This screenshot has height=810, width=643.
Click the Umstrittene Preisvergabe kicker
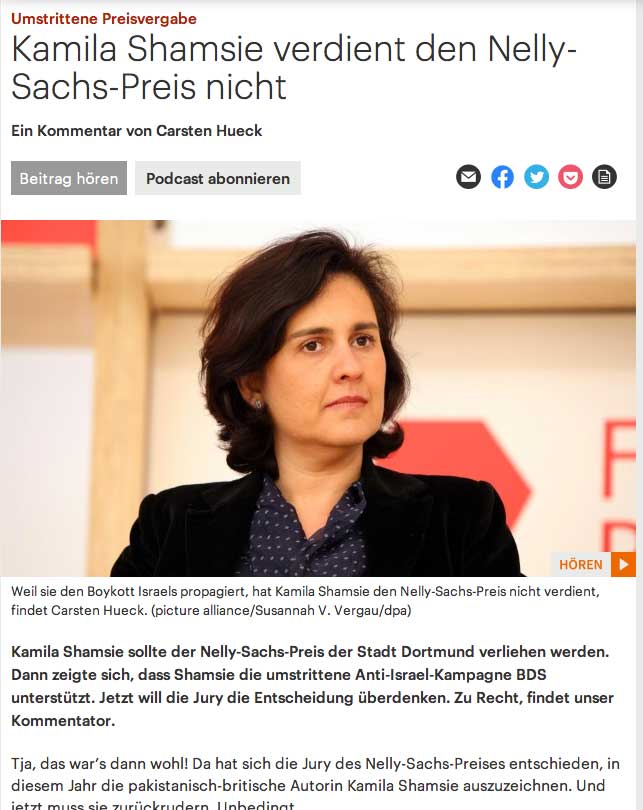click(x=104, y=19)
